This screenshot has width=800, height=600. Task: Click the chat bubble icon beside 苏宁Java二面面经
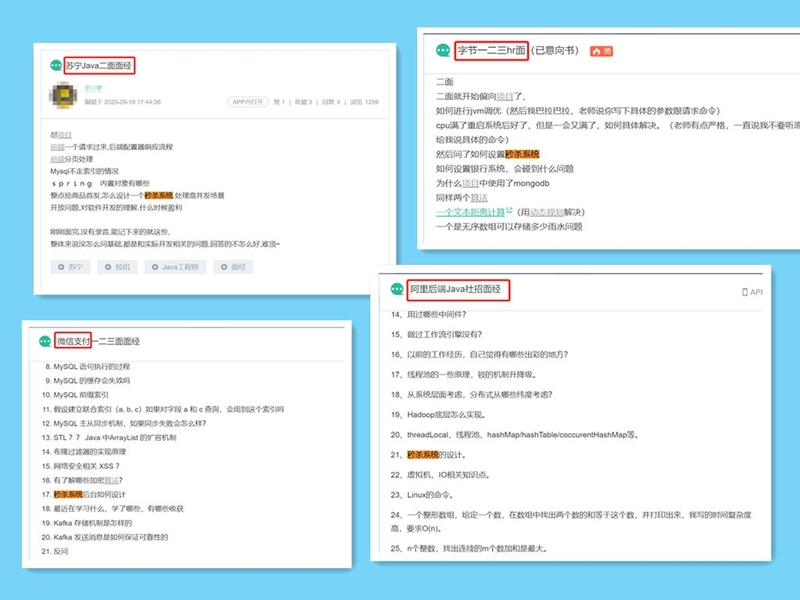click(56, 65)
